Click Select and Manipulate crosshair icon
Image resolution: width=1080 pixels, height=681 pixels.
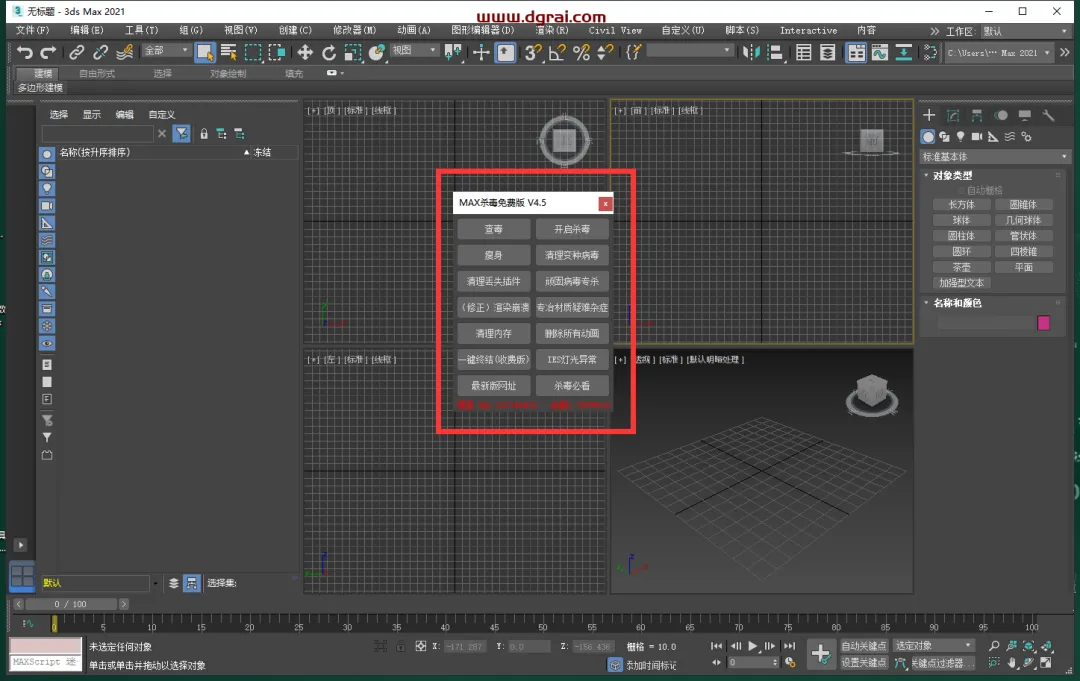point(481,52)
